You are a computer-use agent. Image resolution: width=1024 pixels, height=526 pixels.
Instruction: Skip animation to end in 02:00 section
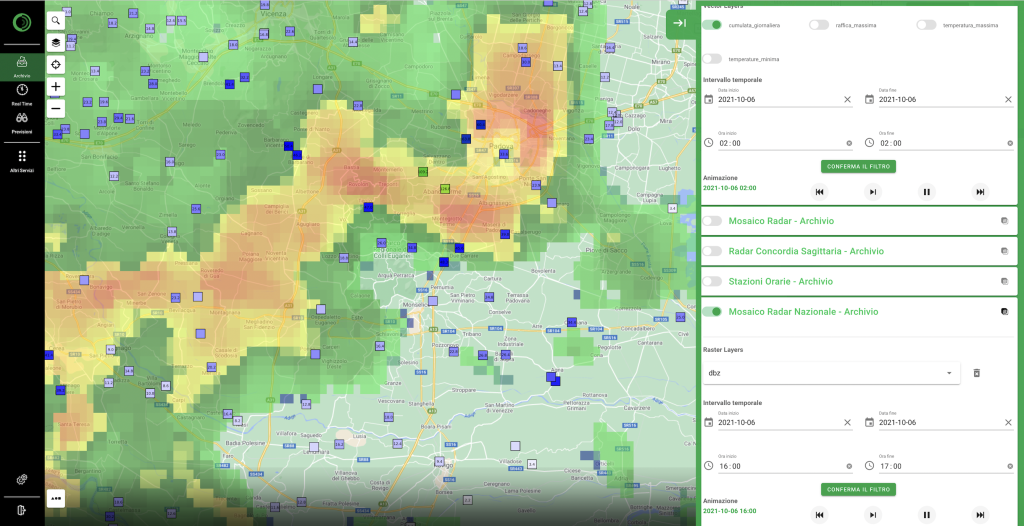coord(980,192)
